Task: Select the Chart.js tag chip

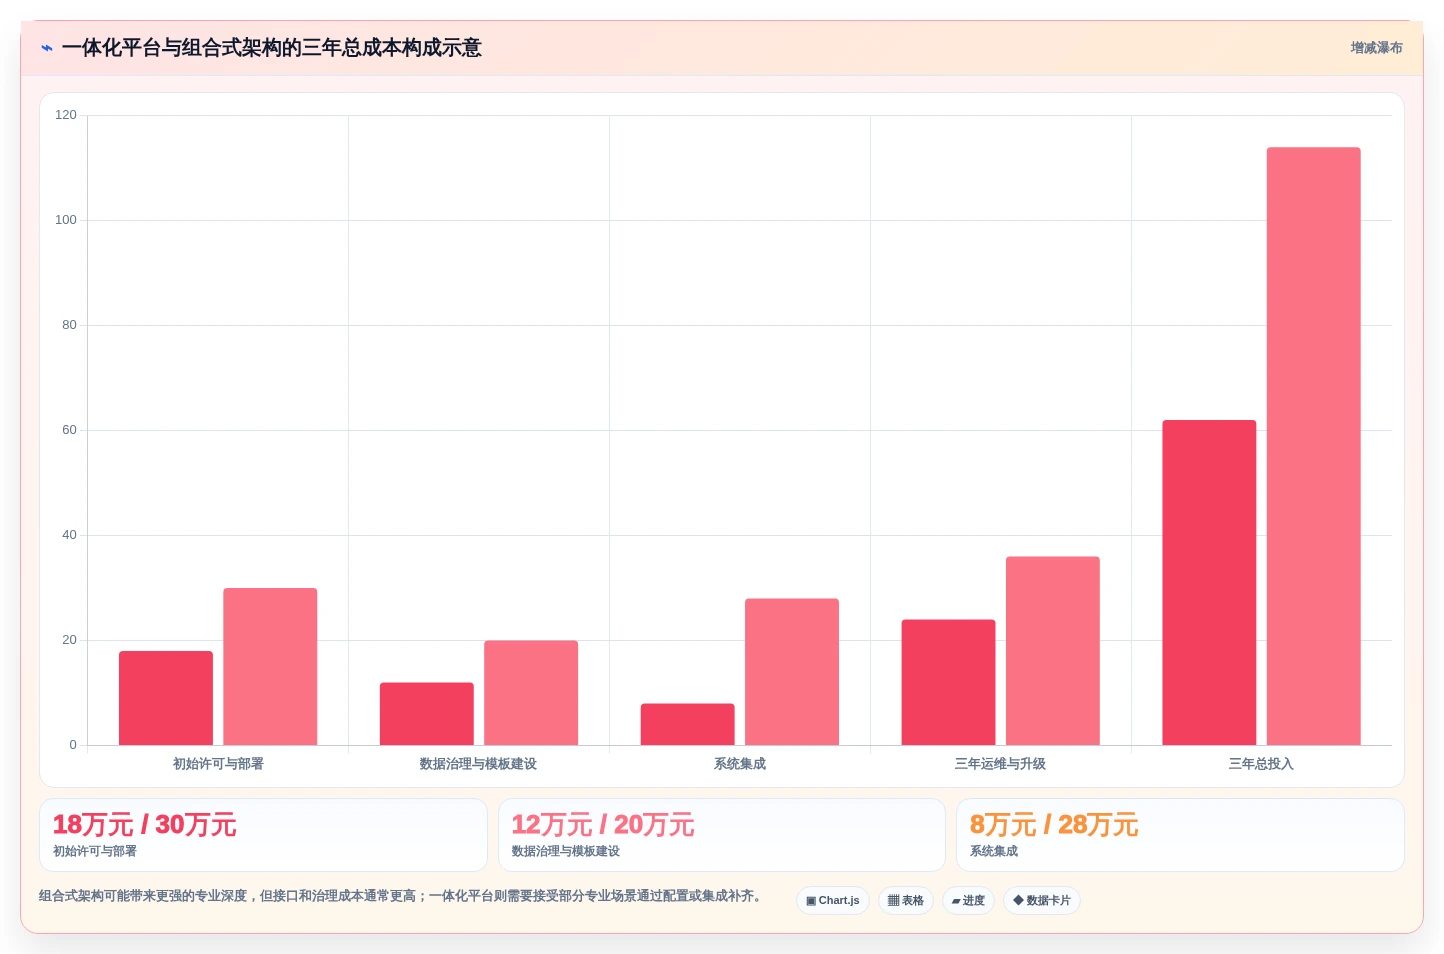Action: 833,900
